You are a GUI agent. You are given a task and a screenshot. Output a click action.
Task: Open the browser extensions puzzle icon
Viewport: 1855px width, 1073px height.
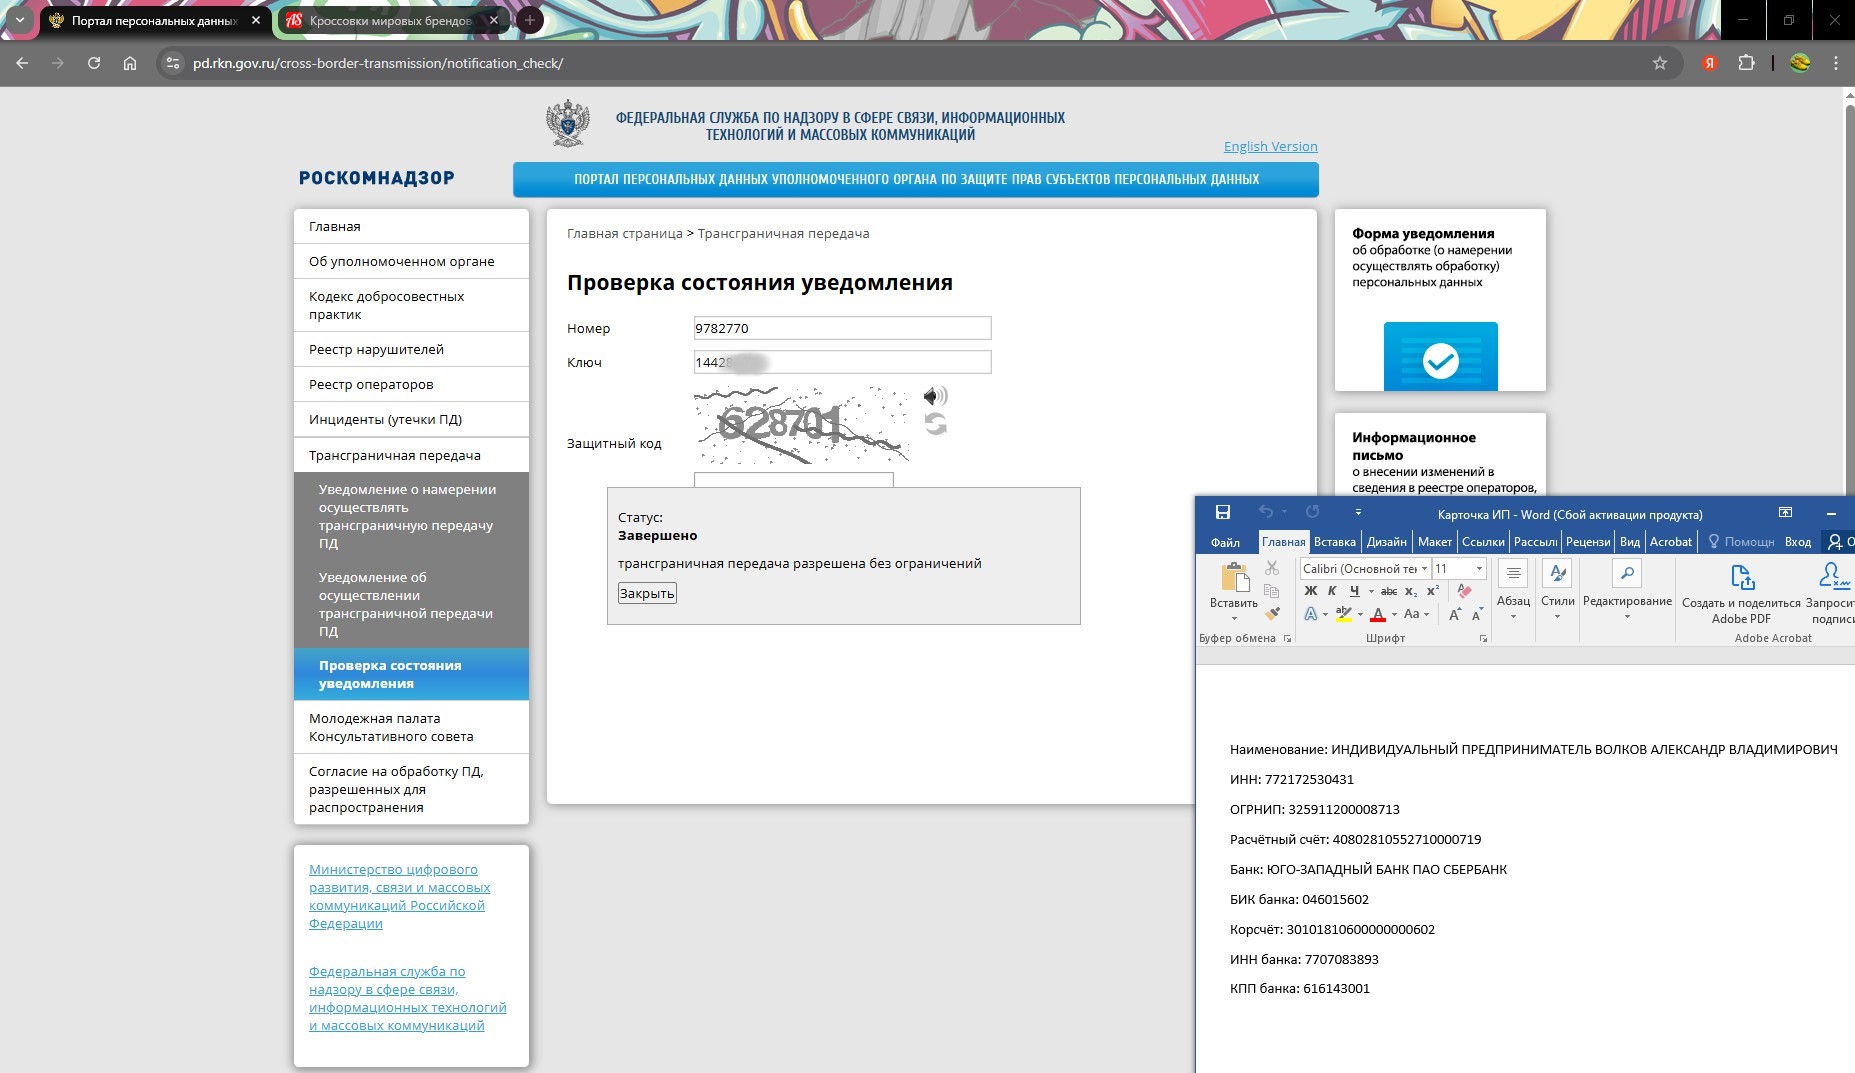[x=1746, y=63]
